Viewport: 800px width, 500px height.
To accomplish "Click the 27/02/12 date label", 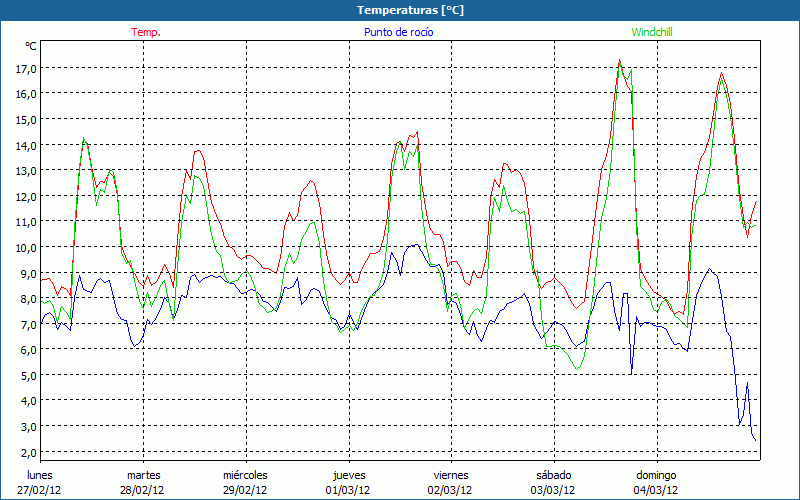I will (40, 490).
